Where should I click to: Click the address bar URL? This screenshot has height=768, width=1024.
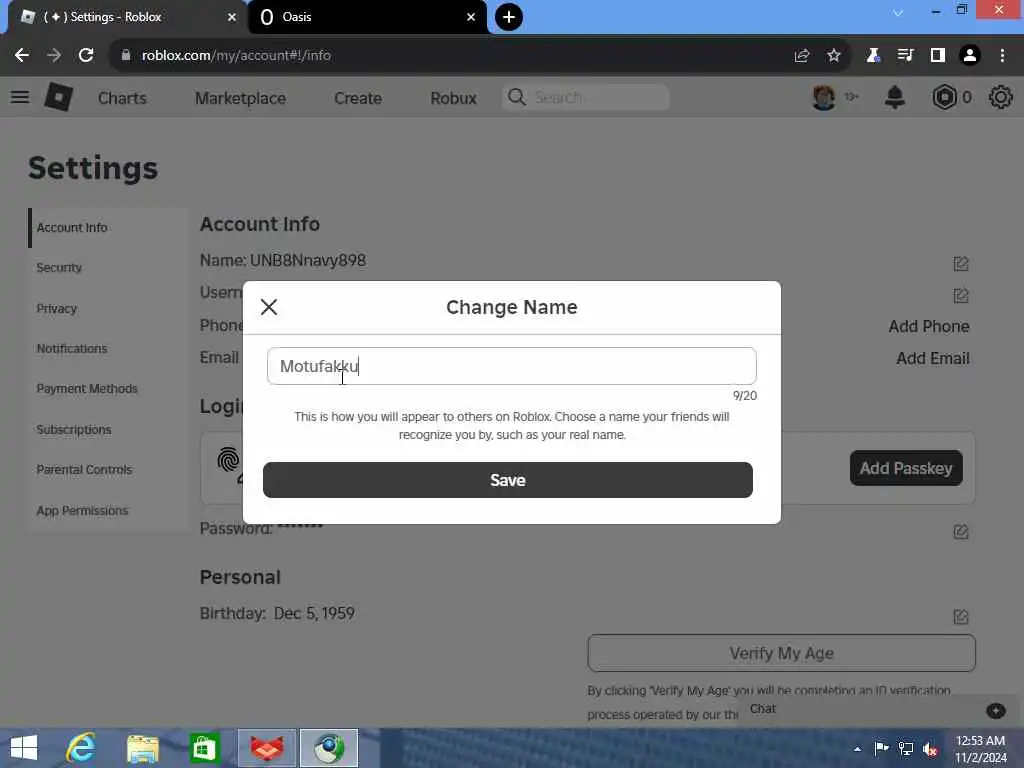236,56
